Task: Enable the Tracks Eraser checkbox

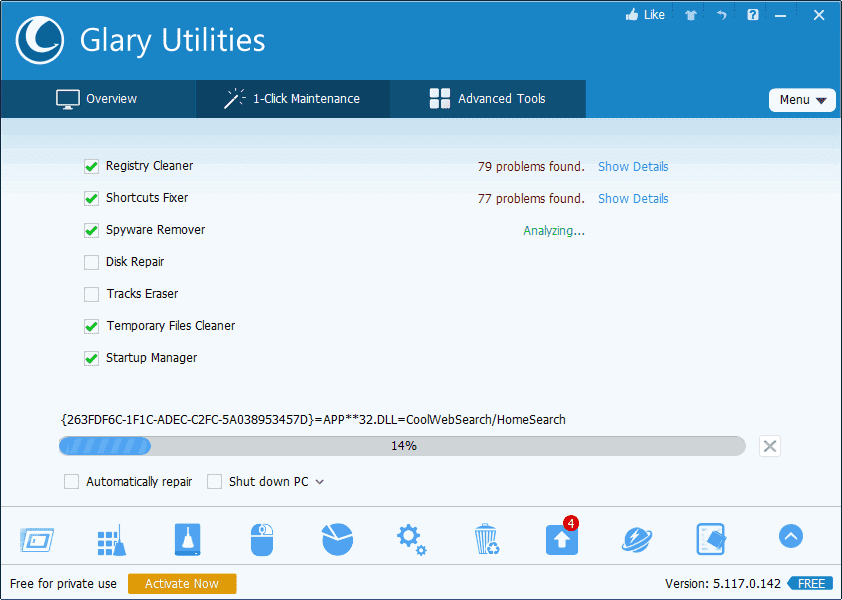Action: [x=91, y=294]
